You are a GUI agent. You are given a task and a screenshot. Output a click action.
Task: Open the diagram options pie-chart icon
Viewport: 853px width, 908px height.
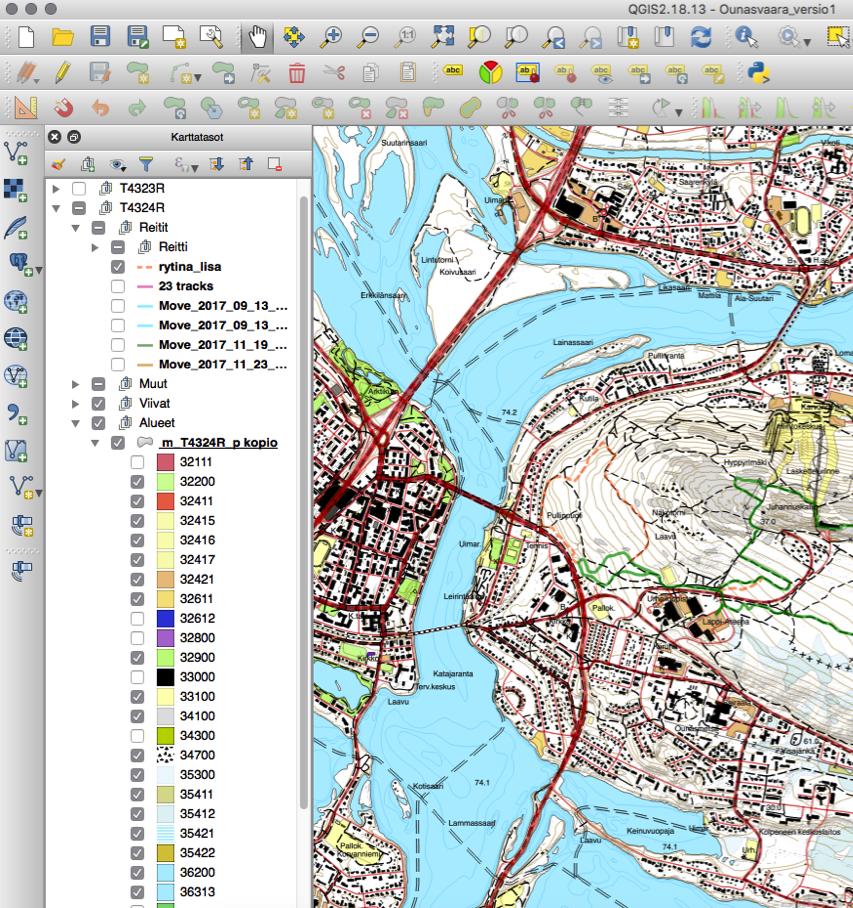(x=490, y=73)
